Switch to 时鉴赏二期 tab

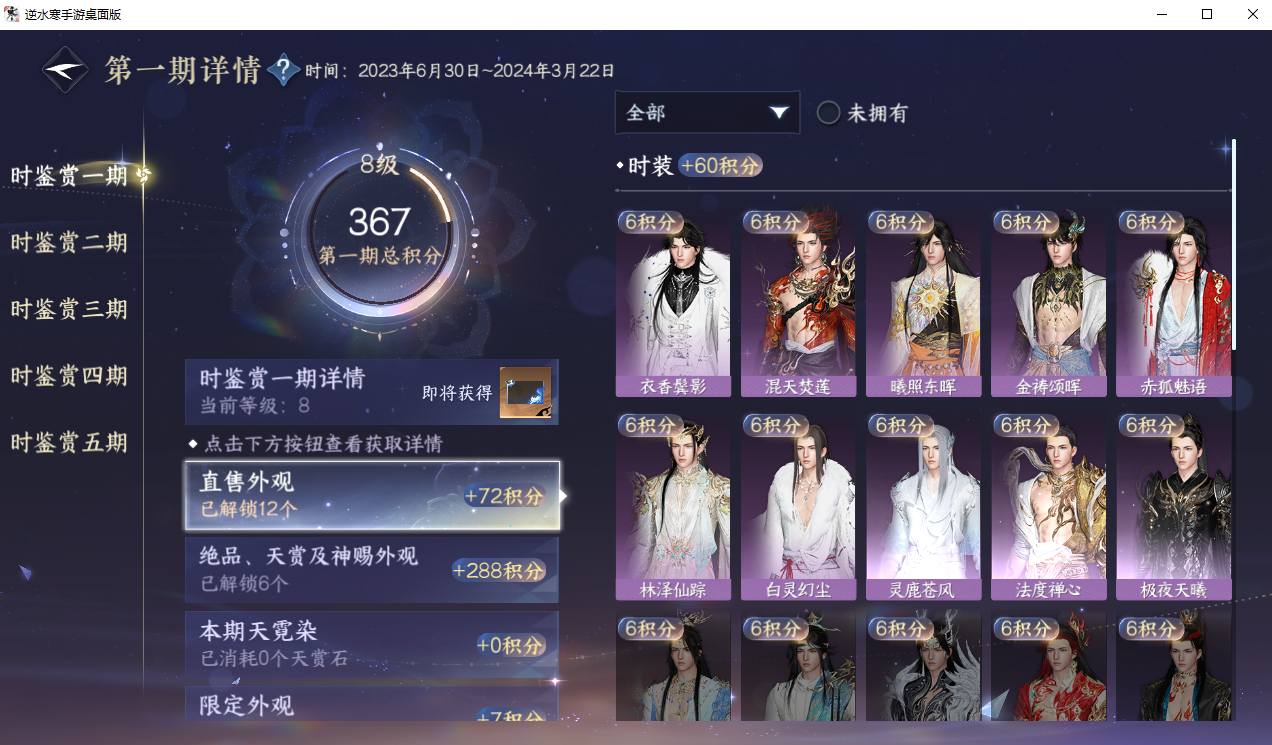pyautogui.click(x=69, y=242)
